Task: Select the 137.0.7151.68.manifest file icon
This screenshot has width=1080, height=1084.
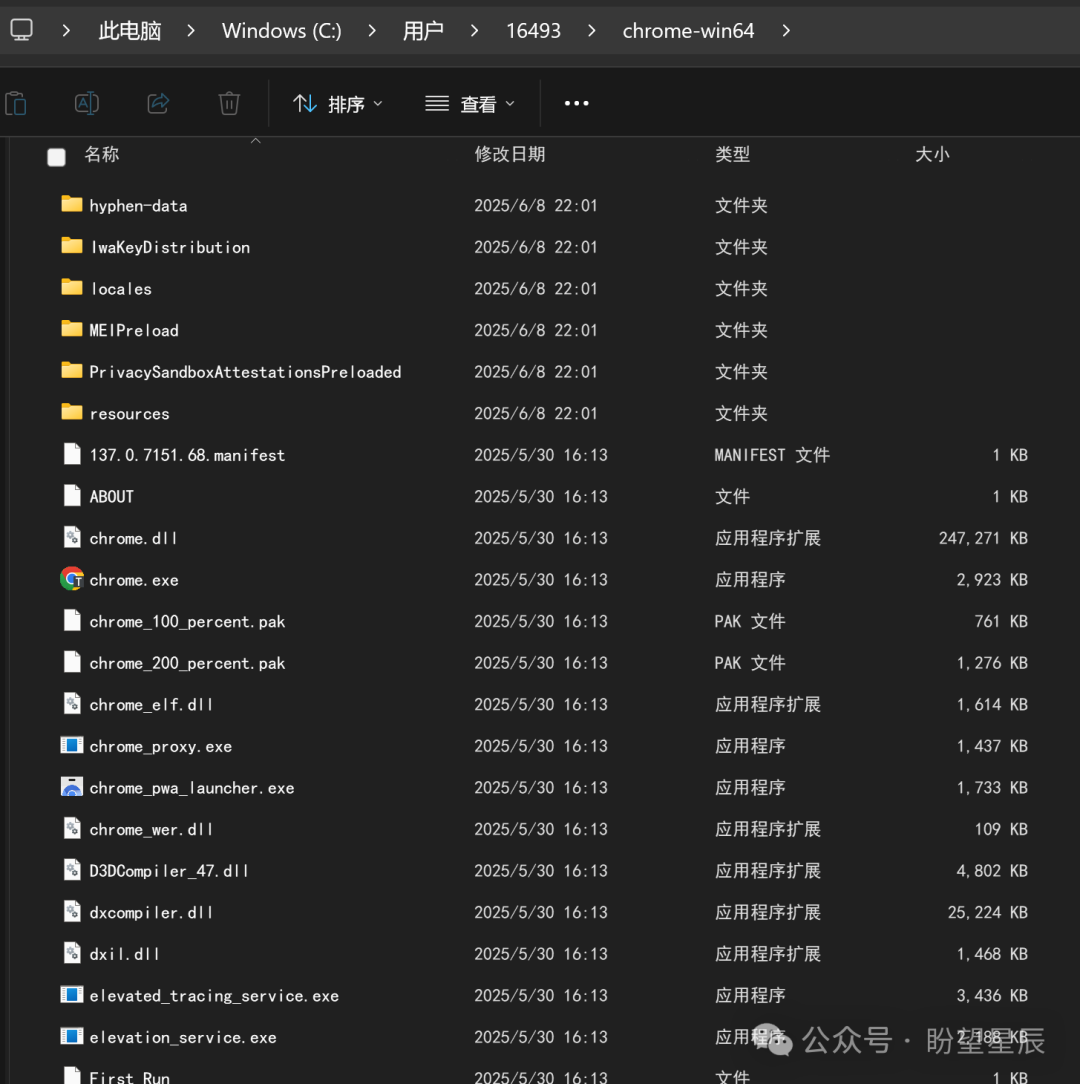Action: click(x=72, y=454)
